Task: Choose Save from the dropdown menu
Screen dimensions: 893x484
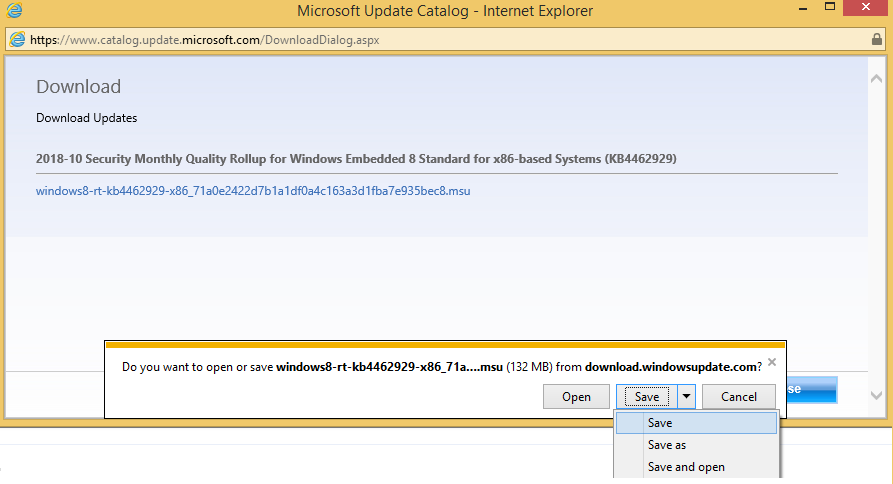Action: pos(696,423)
